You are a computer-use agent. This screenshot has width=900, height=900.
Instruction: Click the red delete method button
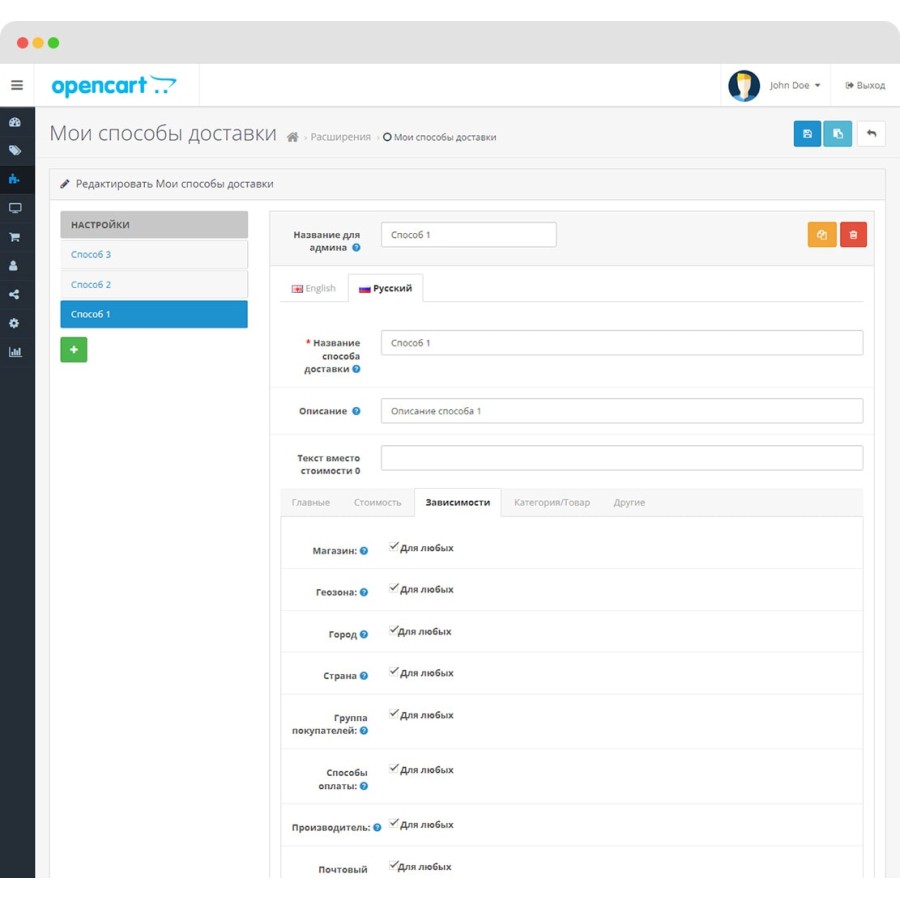point(854,235)
